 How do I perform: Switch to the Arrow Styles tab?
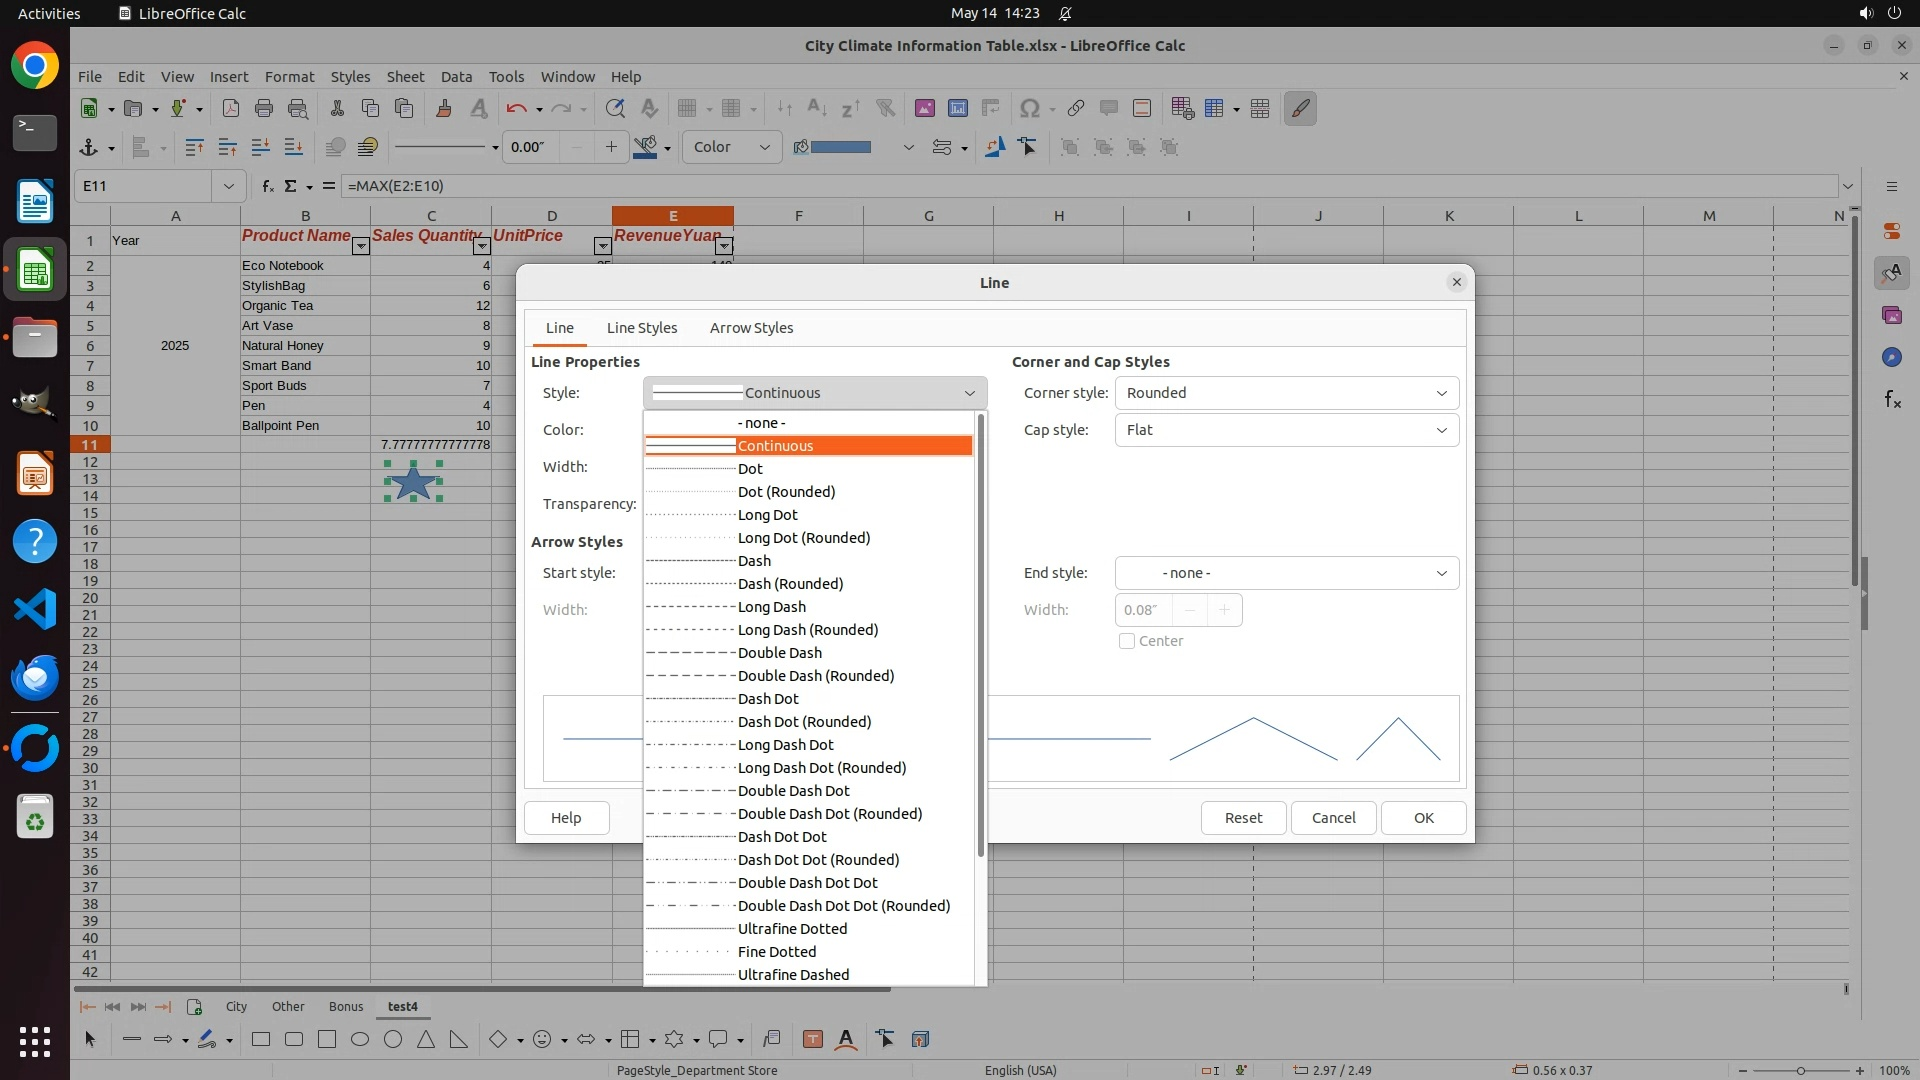pos(751,328)
